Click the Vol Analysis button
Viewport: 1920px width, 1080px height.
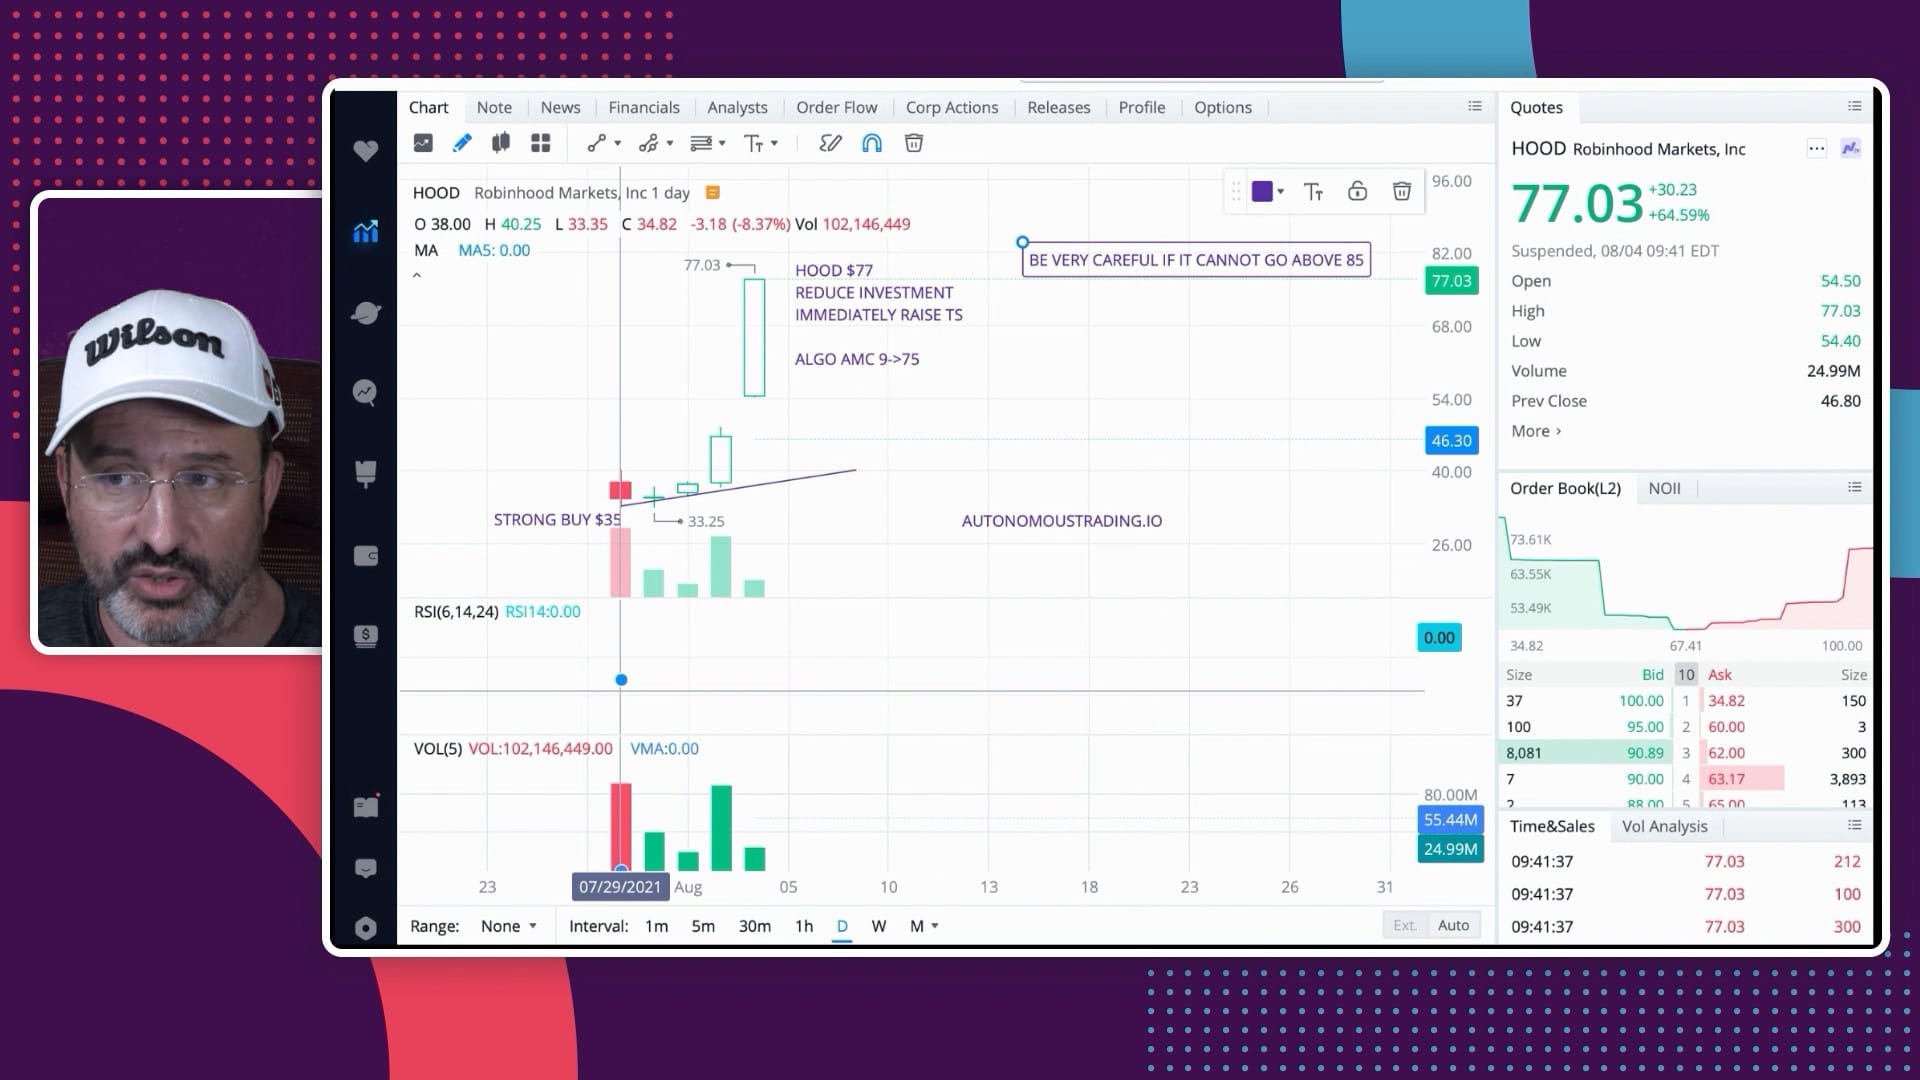(1664, 825)
